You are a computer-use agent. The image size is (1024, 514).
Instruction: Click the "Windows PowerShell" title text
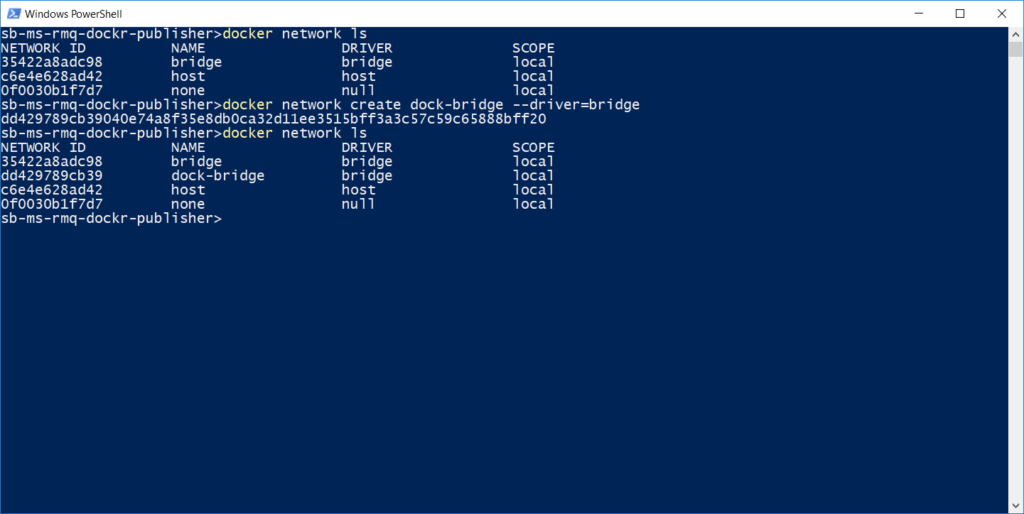(72, 13)
